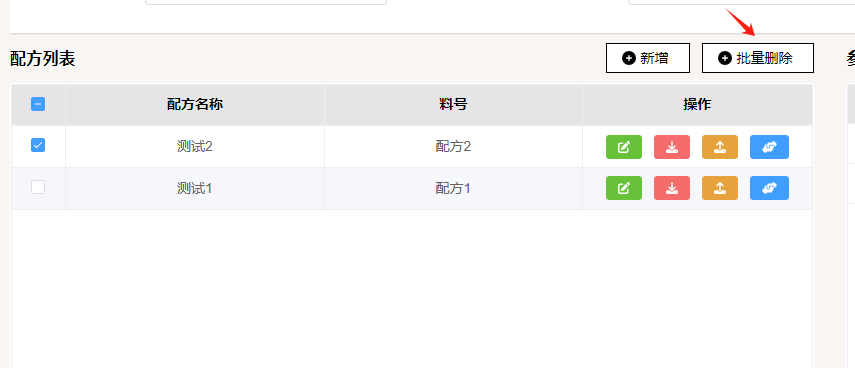Check the checkbox for 测试1 row
This screenshot has width=855, height=368.
click(x=38, y=187)
